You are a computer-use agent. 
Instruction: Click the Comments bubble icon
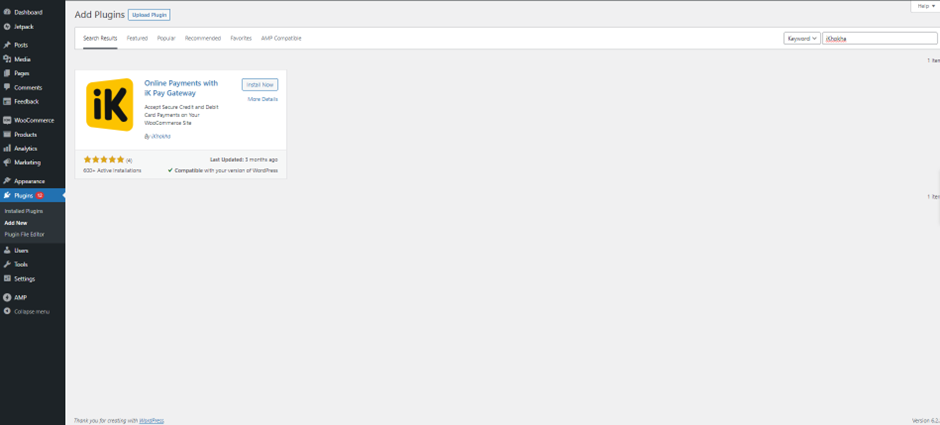pos(7,88)
